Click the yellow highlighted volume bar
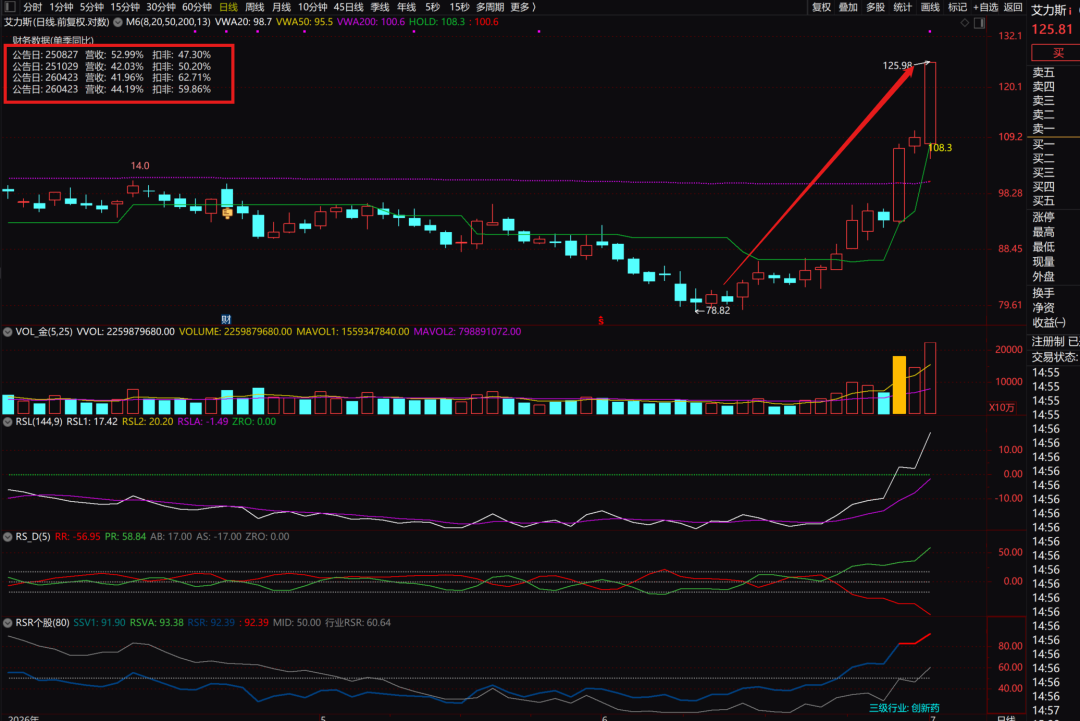The image size is (1080, 721). [899, 385]
